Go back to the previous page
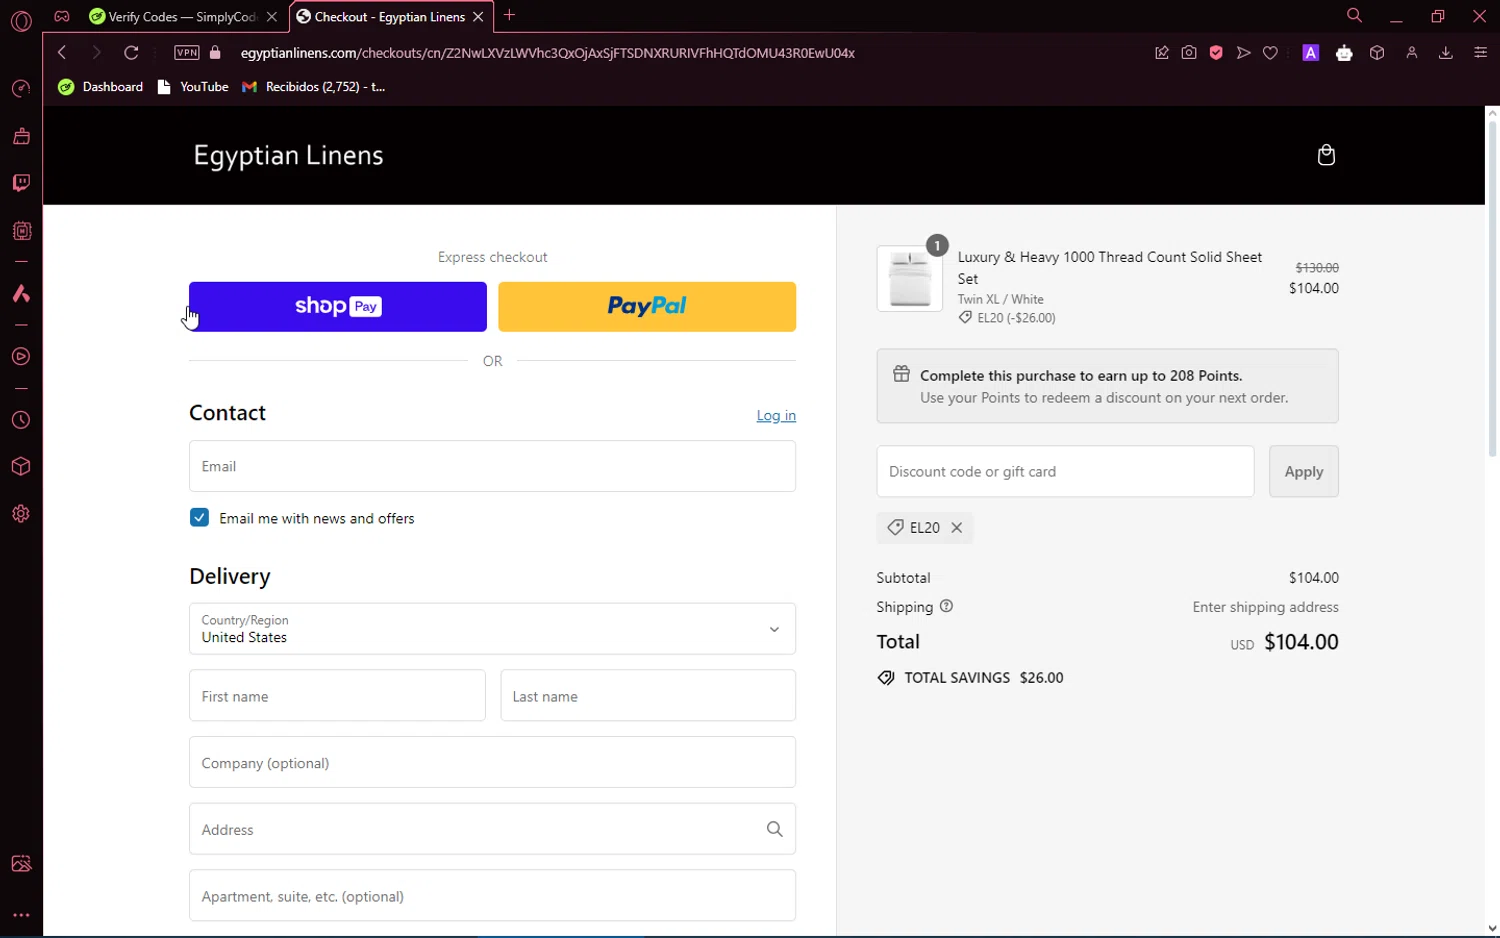 tap(62, 53)
